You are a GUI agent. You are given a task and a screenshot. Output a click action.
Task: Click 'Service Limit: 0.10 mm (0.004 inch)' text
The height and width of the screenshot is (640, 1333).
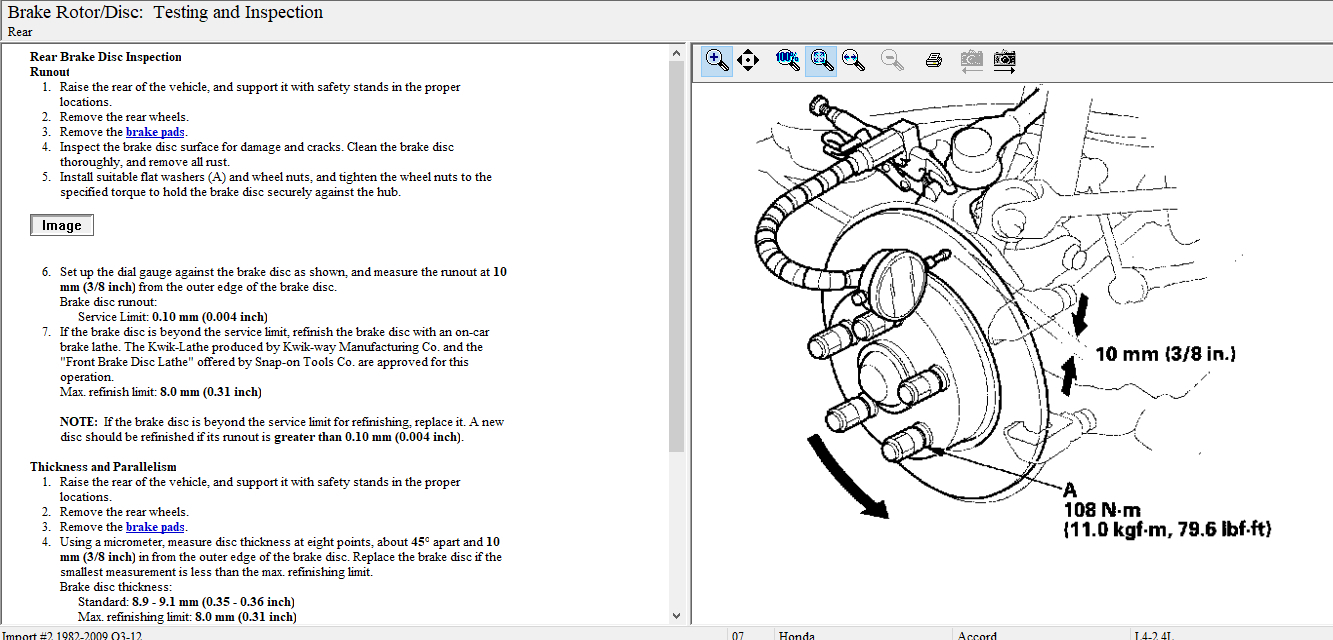(172, 317)
